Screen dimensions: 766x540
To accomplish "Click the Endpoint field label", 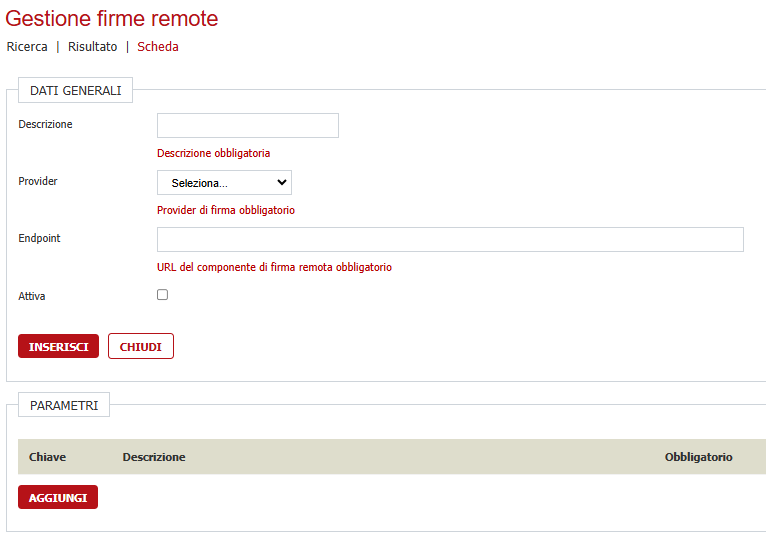I will [x=40, y=238].
